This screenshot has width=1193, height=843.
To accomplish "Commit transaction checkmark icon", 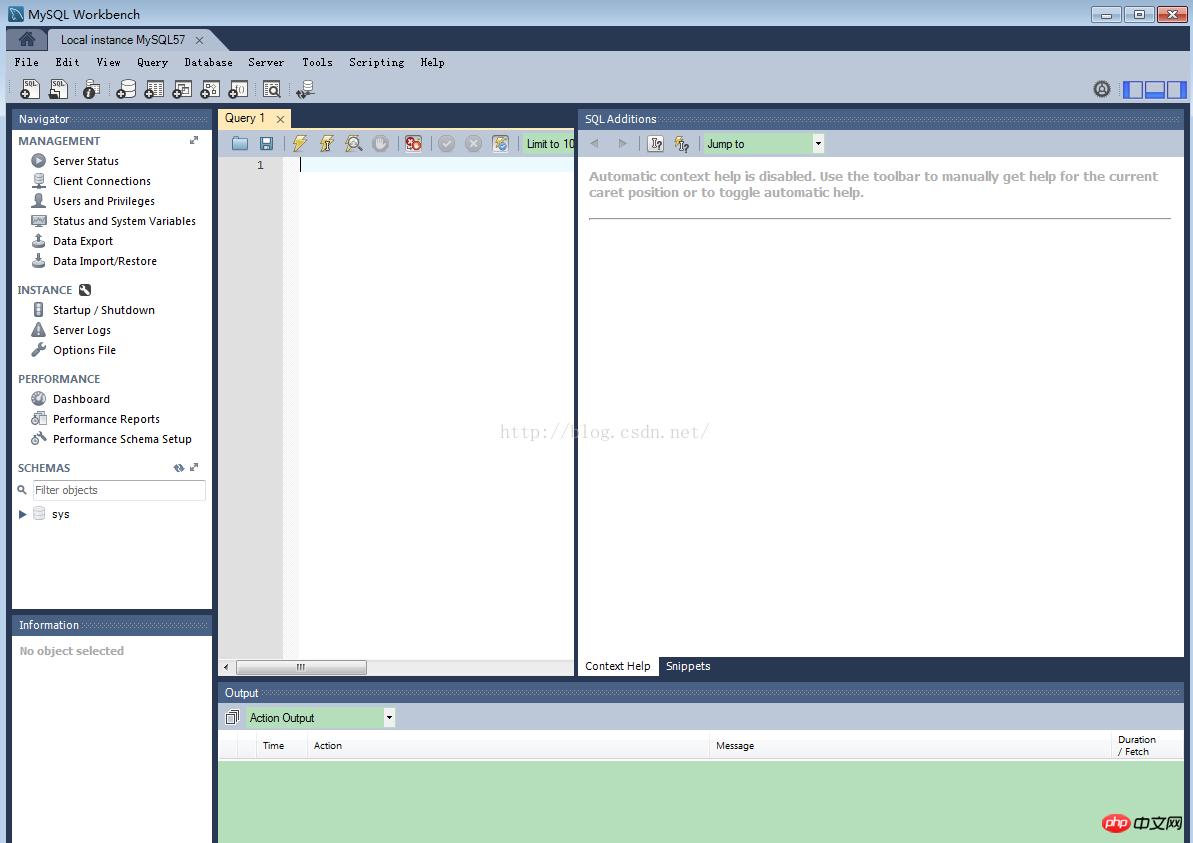I will 447,143.
